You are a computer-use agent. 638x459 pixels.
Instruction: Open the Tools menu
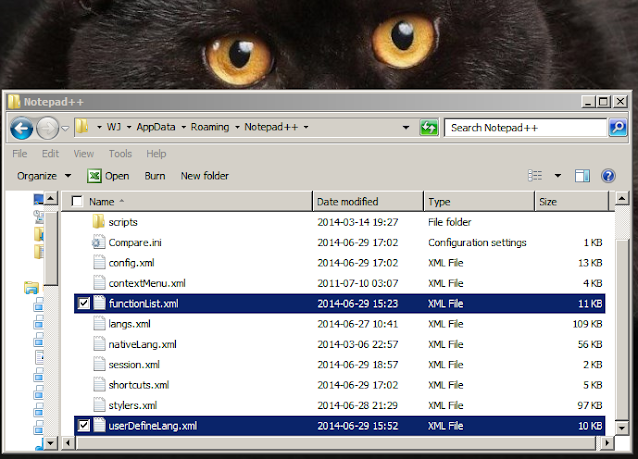pos(120,154)
